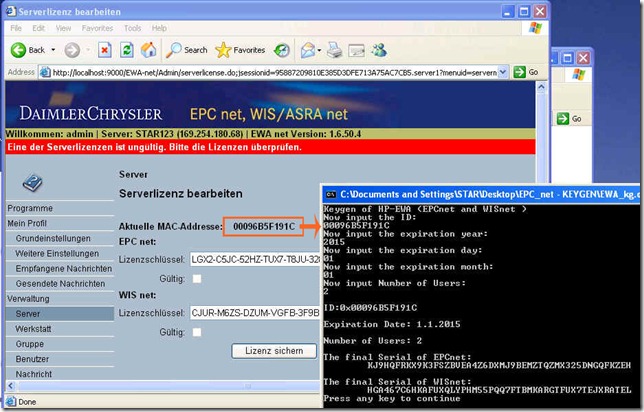Open Verwaltung in the sidebar
Screen dimensions: 644x412
[x=28, y=299]
